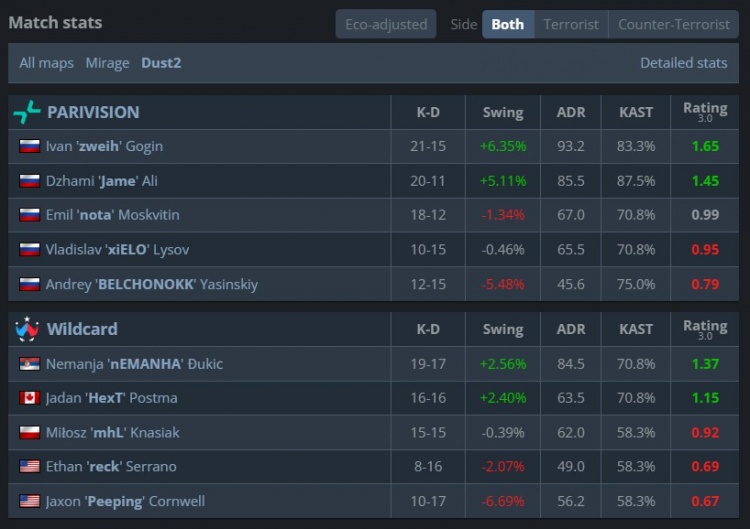
Task: Open the All maps tab
Action: click(x=47, y=63)
